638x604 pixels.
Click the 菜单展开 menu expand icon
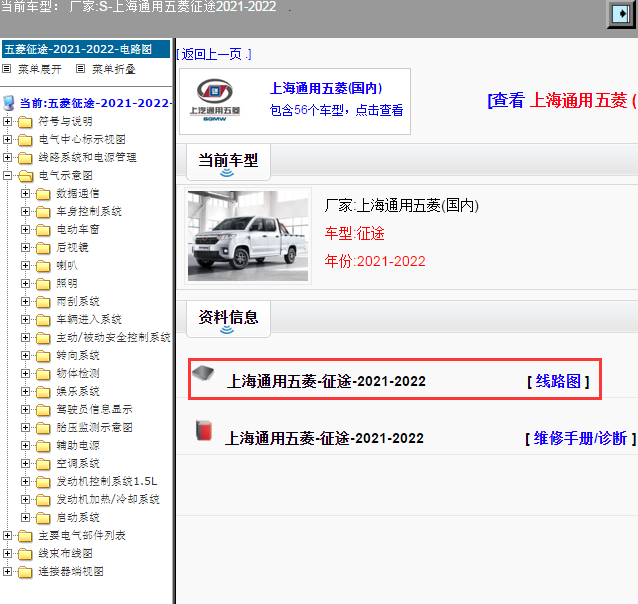pyautogui.click(x=7, y=68)
